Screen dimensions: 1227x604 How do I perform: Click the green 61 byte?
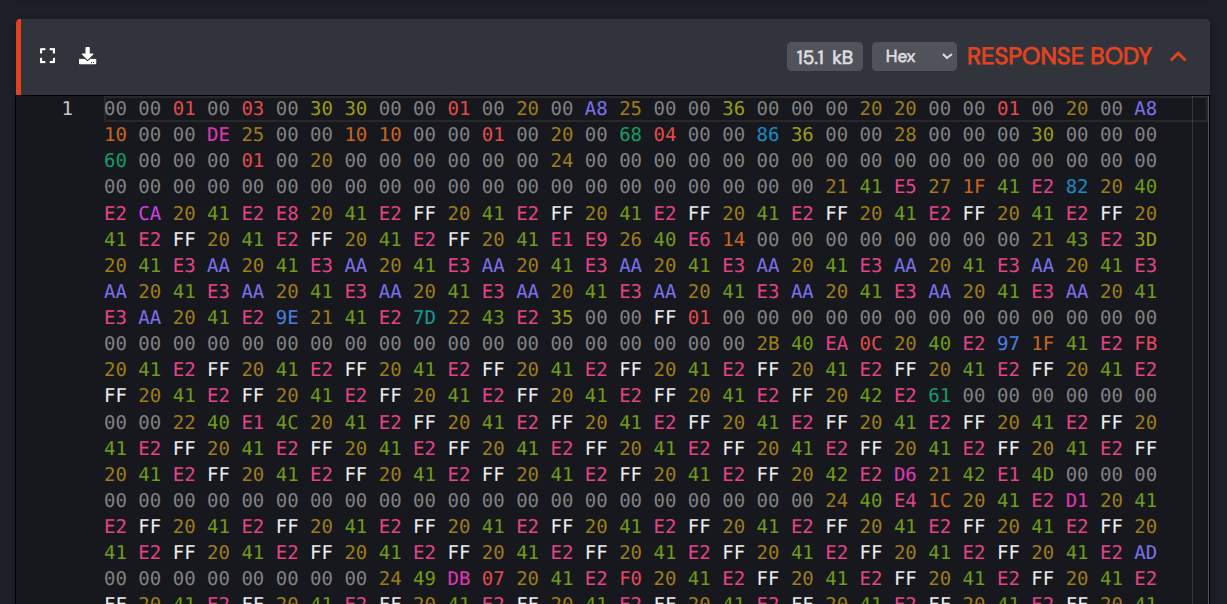coord(939,395)
